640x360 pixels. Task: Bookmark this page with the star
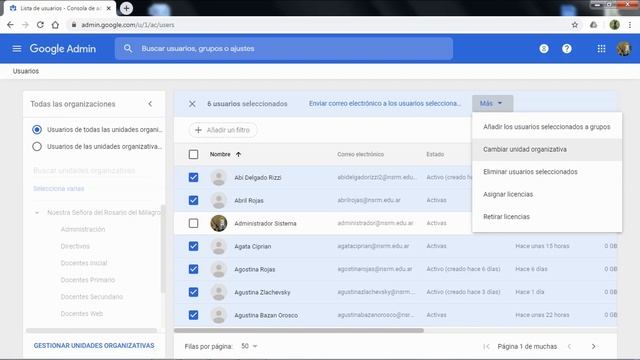(575, 25)
